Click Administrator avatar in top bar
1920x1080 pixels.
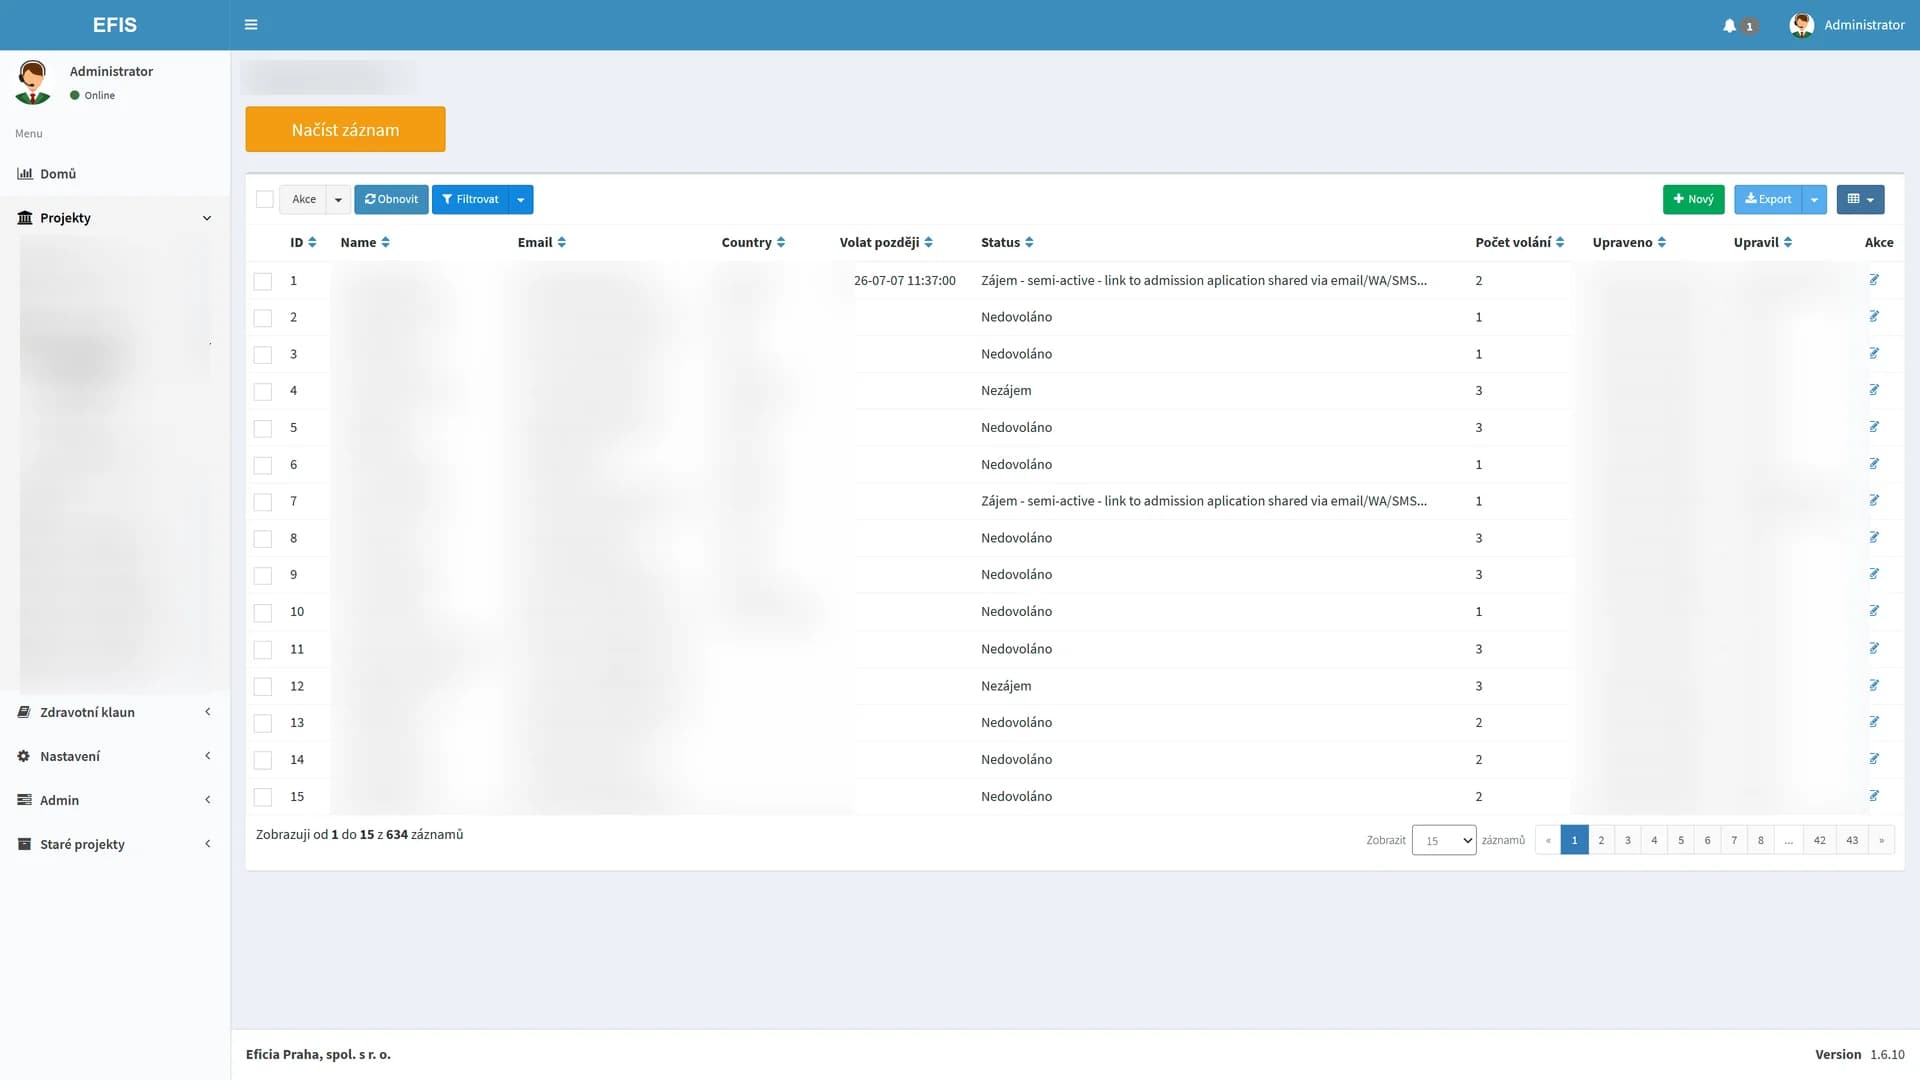pyautogui.click(x=1802, y=25)
